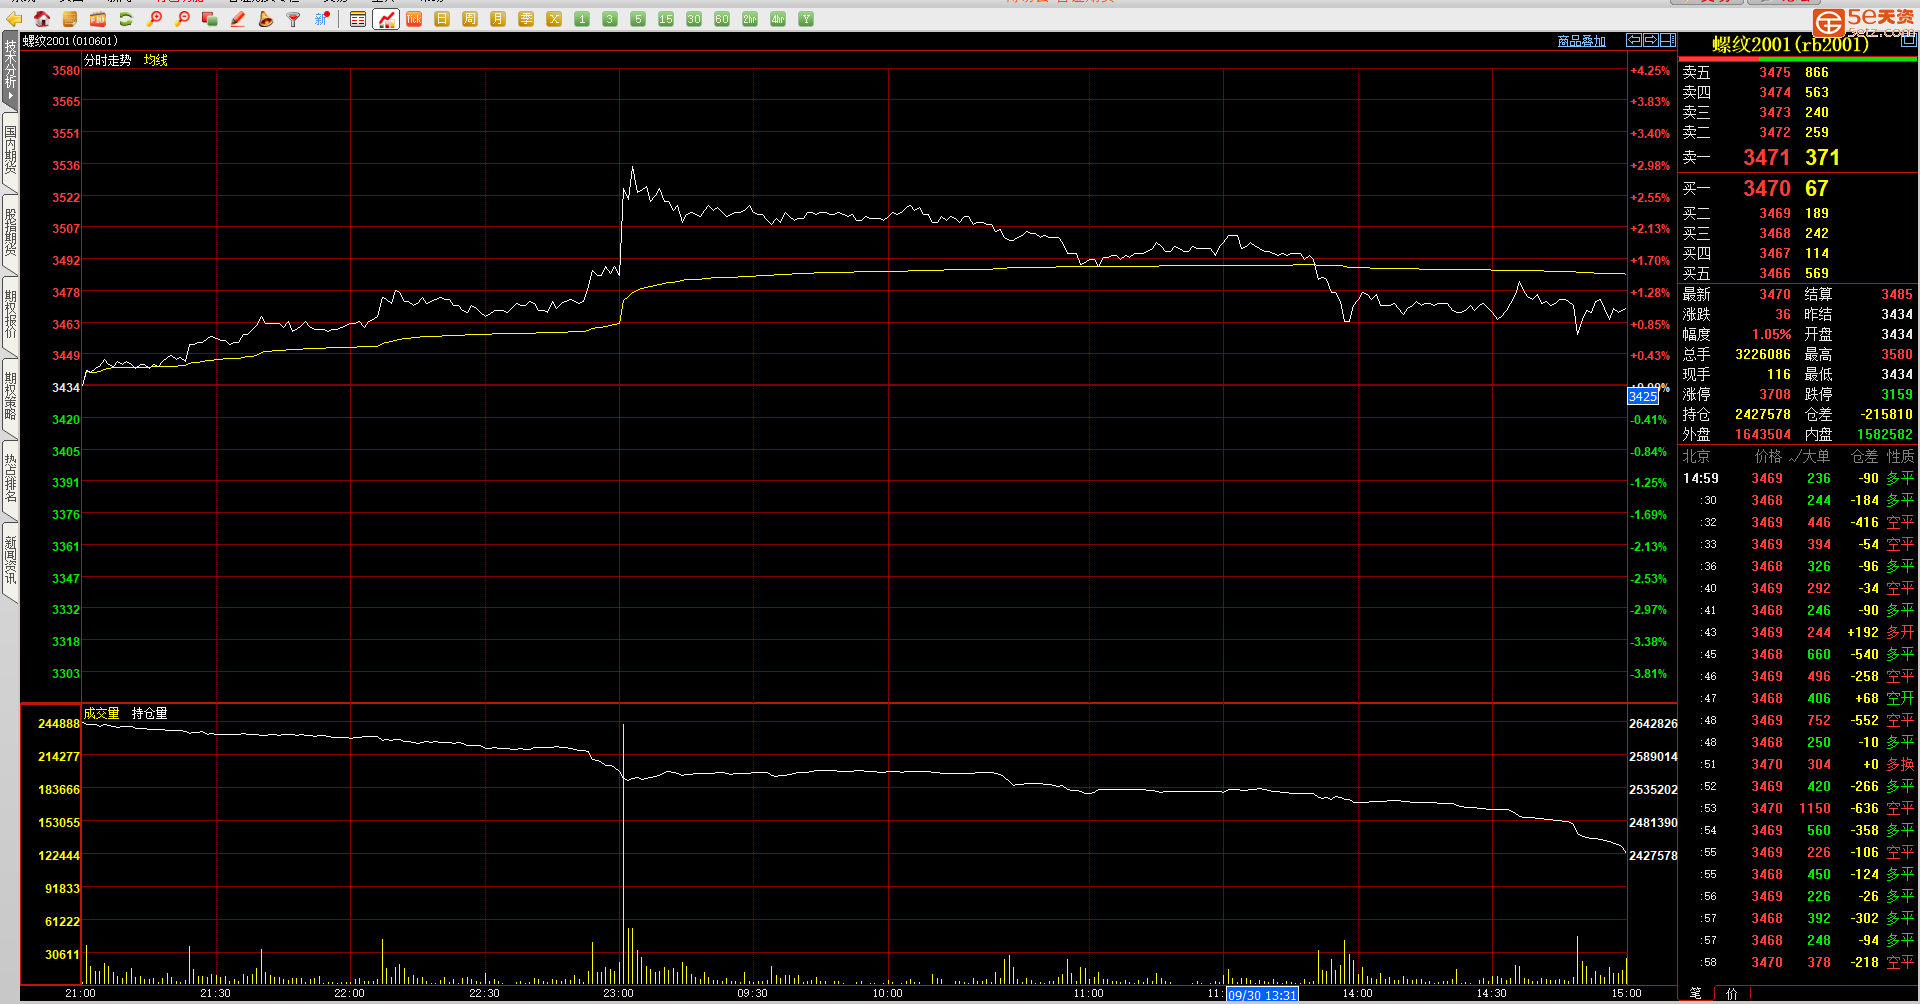Click the 螺纹2001 (rb2001) panel title
Screen dimensions: 1920x1004
click(1790, 45)
